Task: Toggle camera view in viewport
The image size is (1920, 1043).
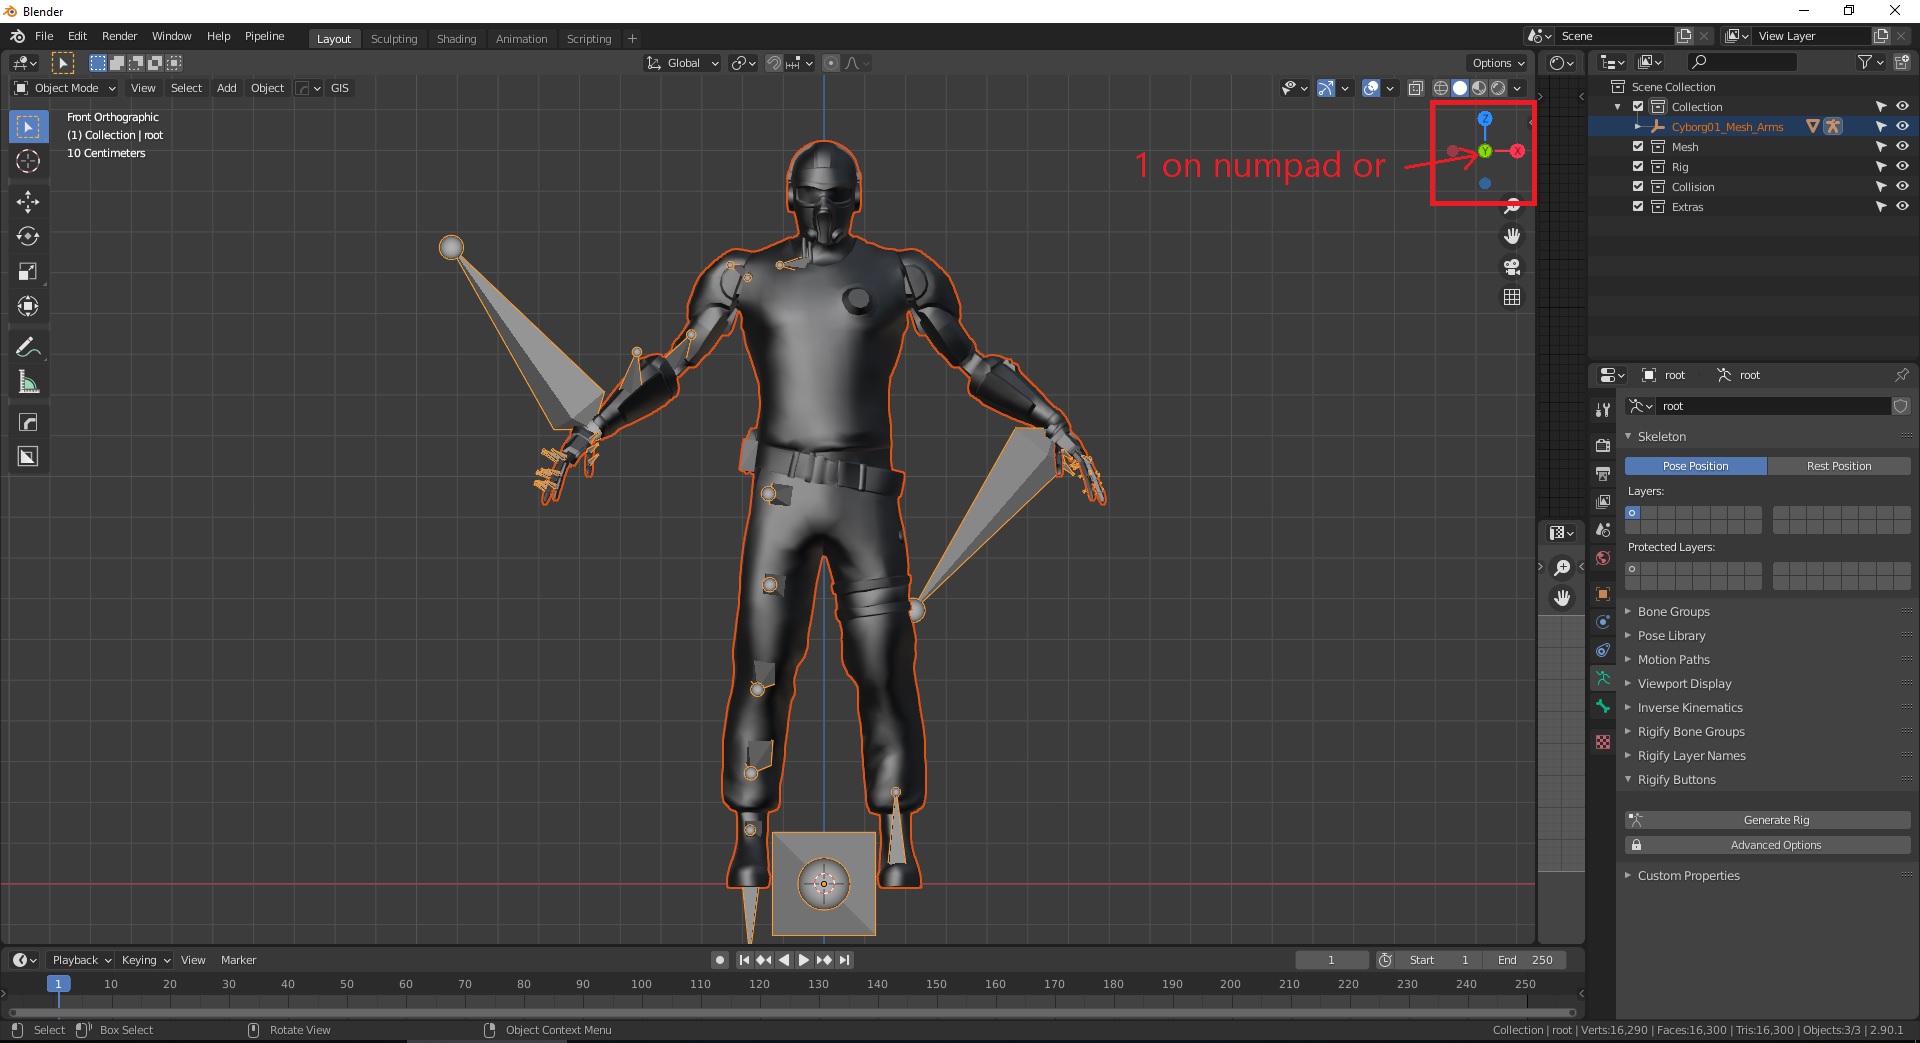Action: [x=1512, y=267]
